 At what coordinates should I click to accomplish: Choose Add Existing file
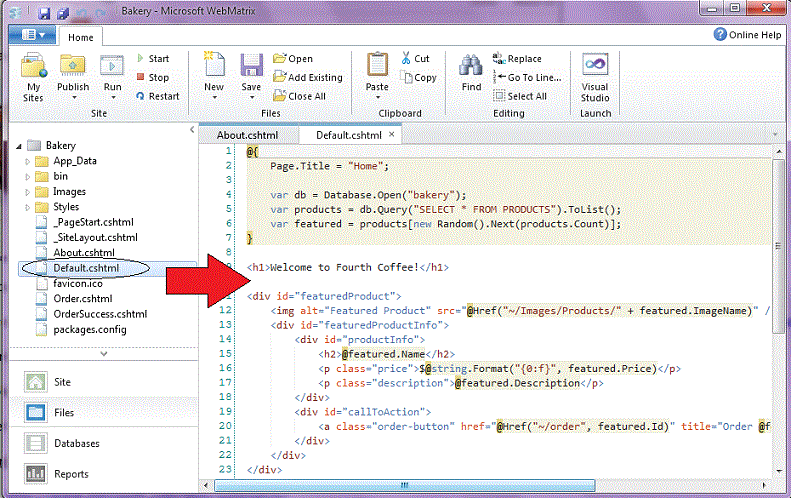308,77
